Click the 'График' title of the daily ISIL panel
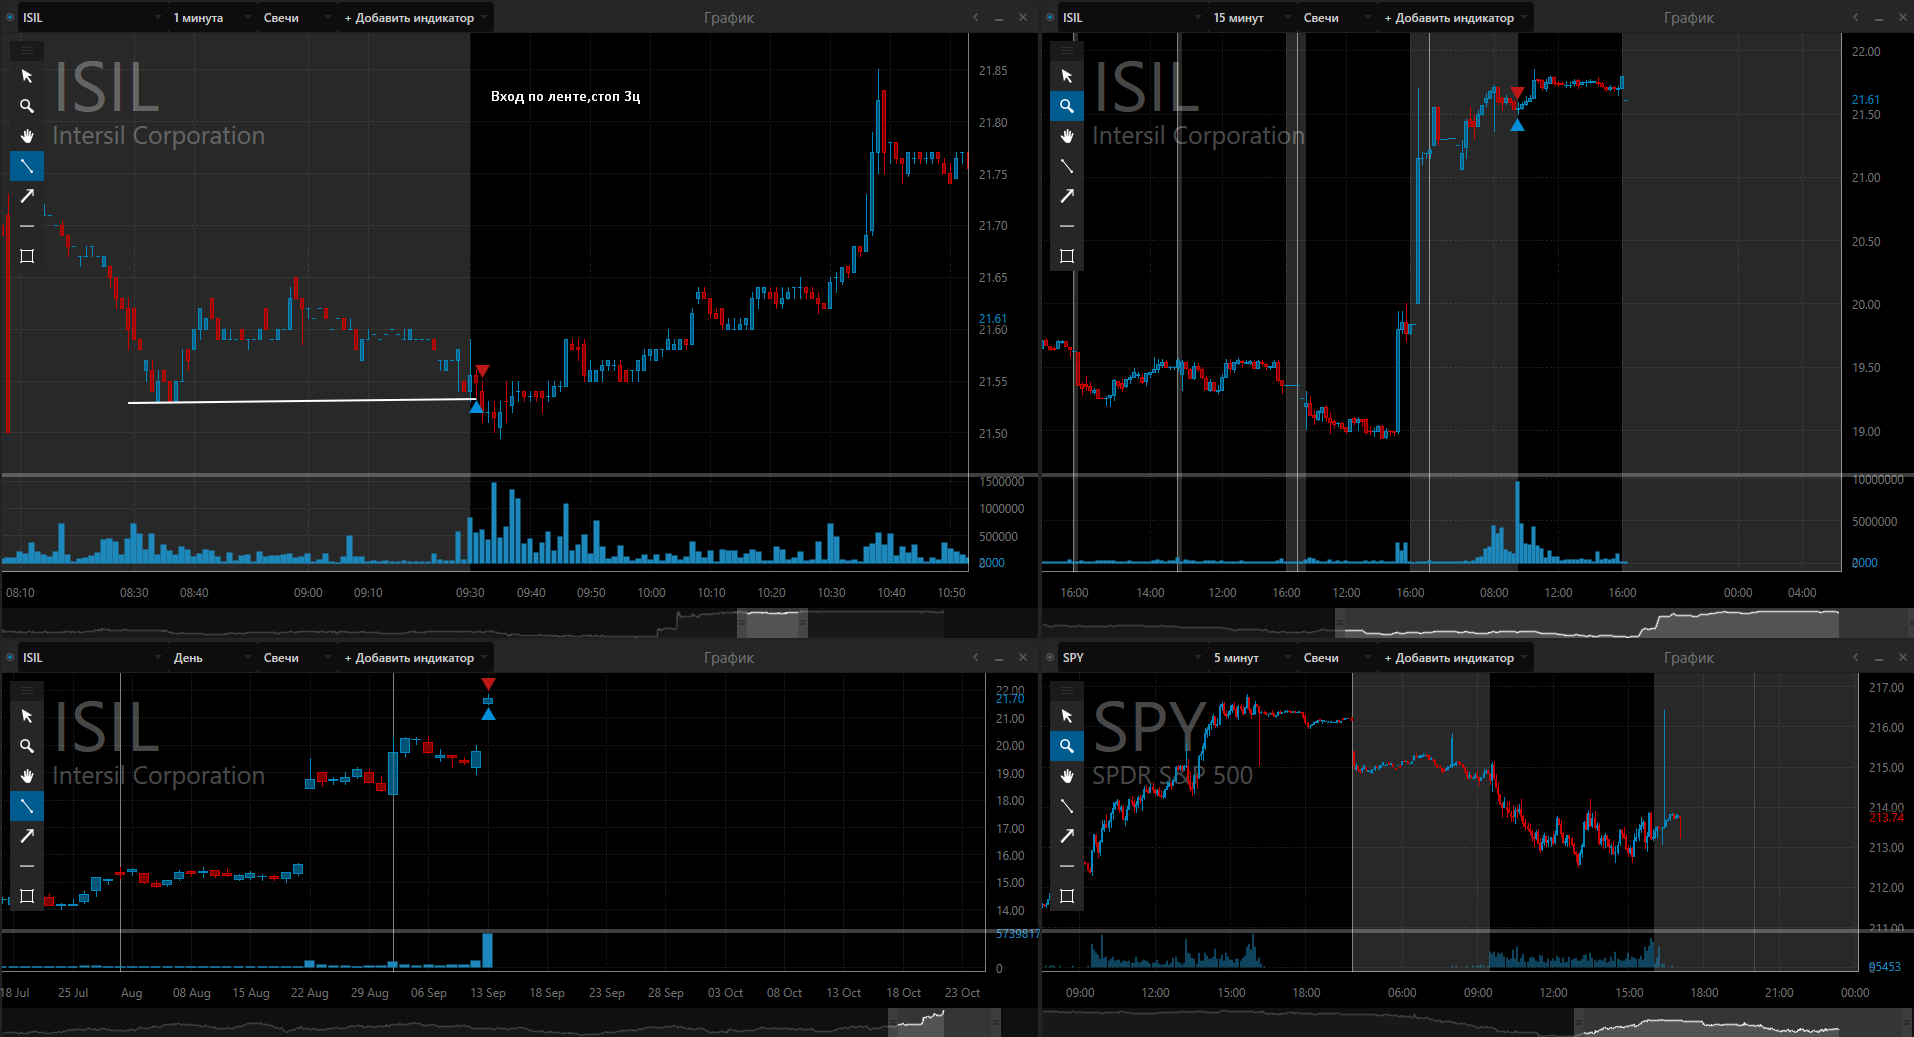This screenshot has width=1914, height=1037. (x=729, y=658)
